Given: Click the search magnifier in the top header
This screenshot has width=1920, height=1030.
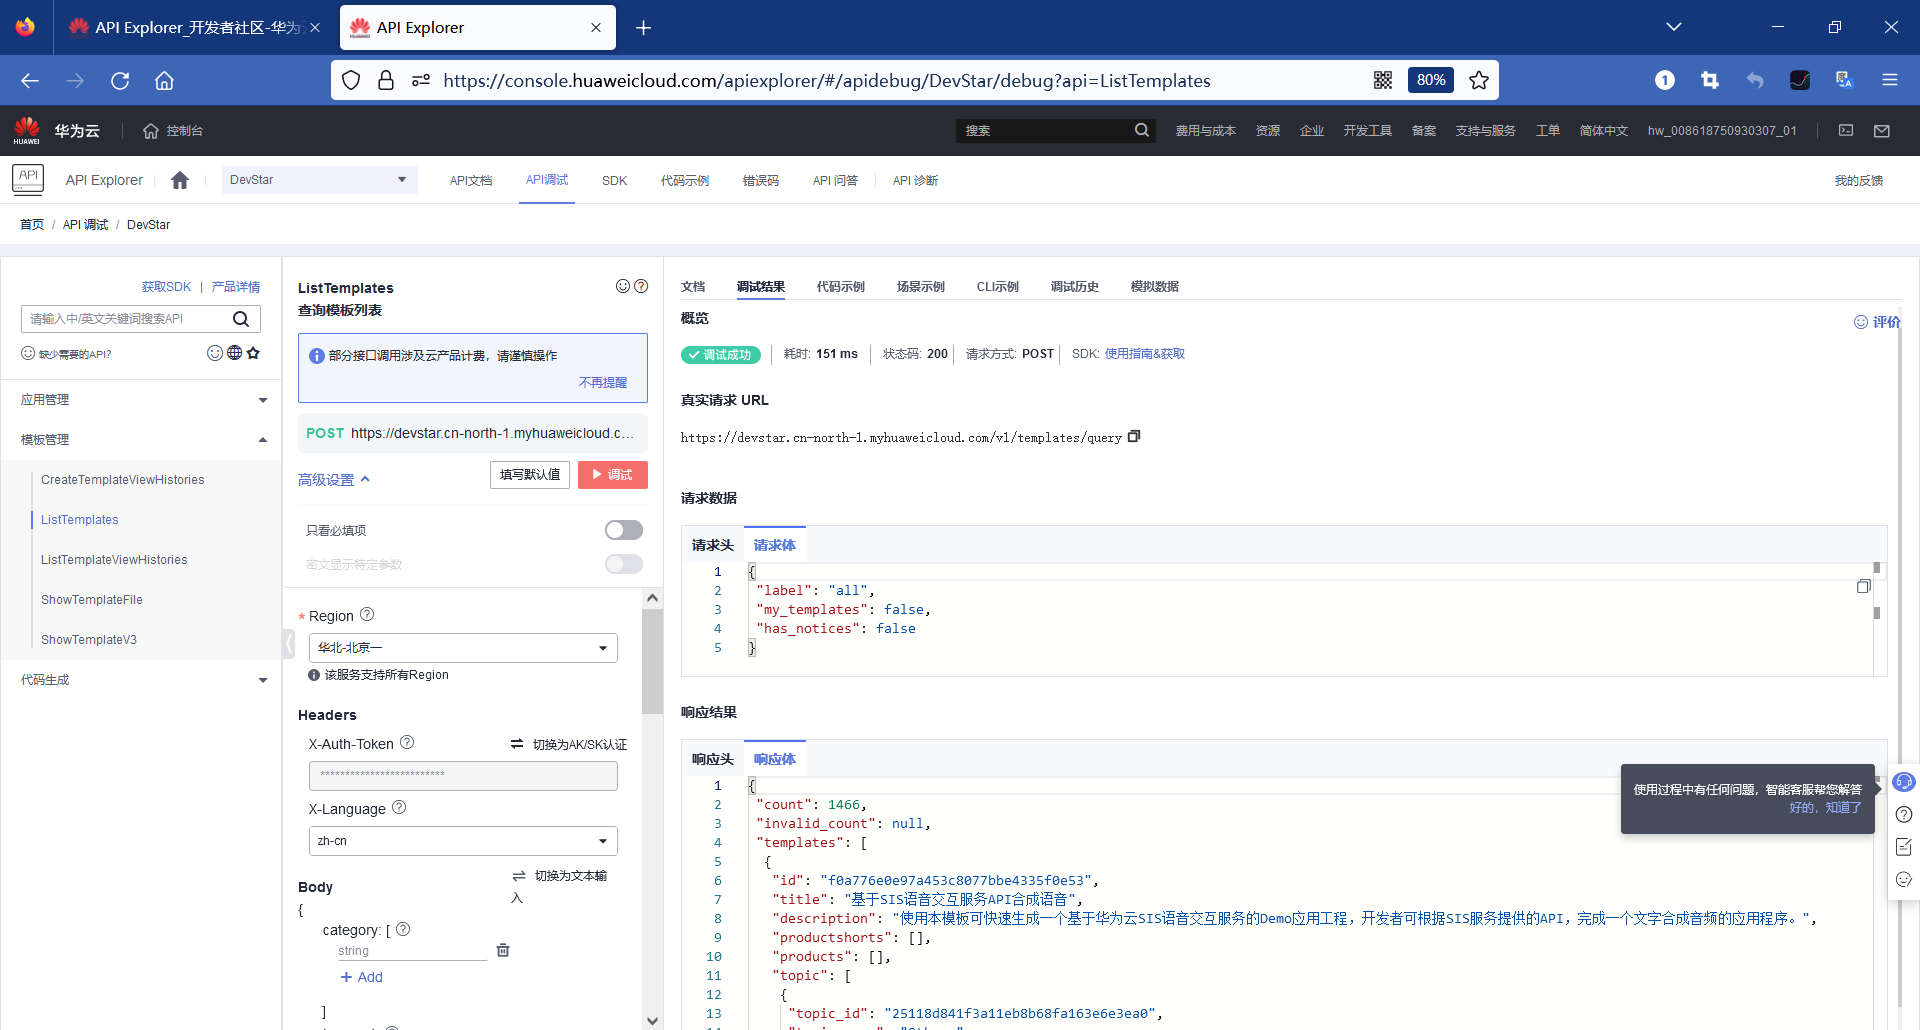Looking at the screenshot, I should click(x=1142, y=130).
